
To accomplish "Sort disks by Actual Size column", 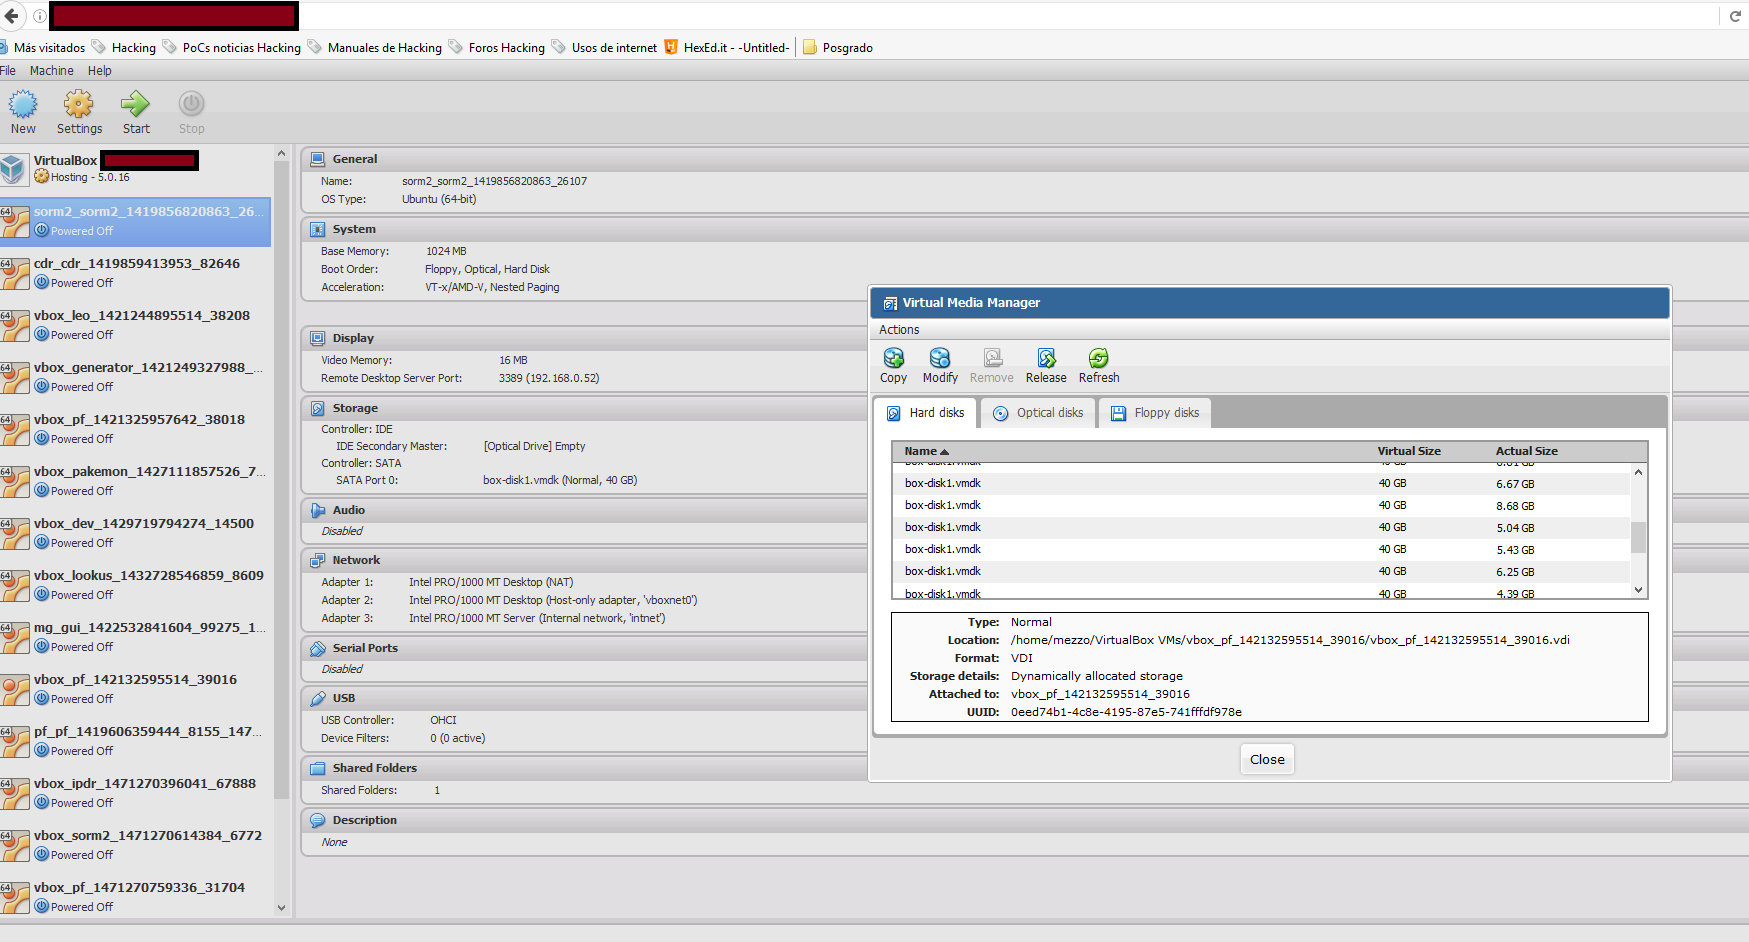I will 1526,451.
